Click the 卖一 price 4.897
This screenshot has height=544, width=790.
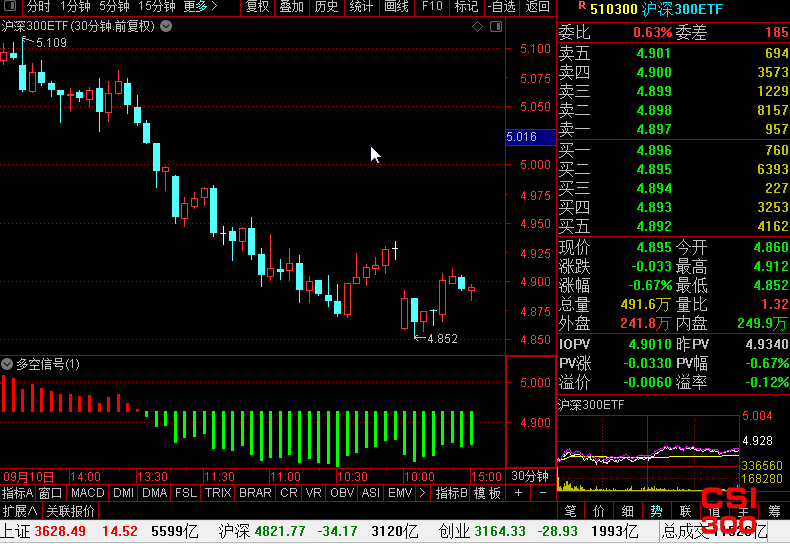point(654,129)
